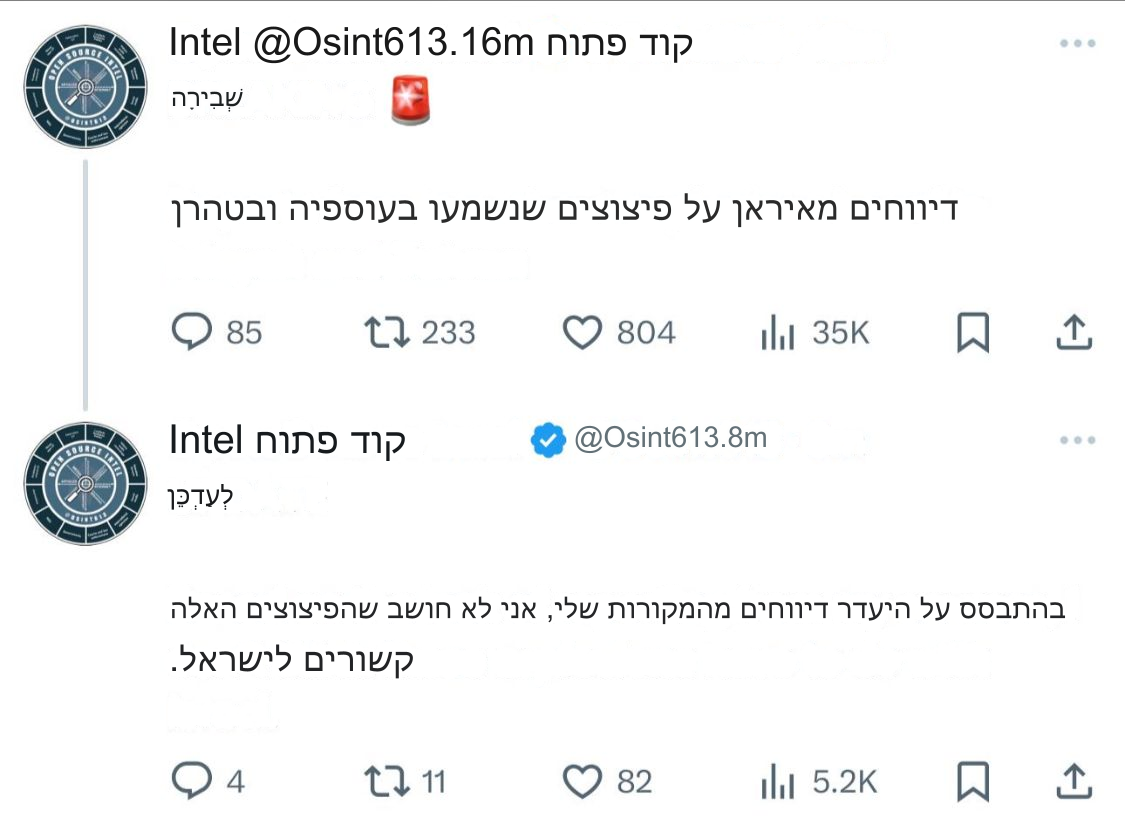Screen dimensions: 1125x832
Task: Share the first tweet
Action: pos(1071,332)
